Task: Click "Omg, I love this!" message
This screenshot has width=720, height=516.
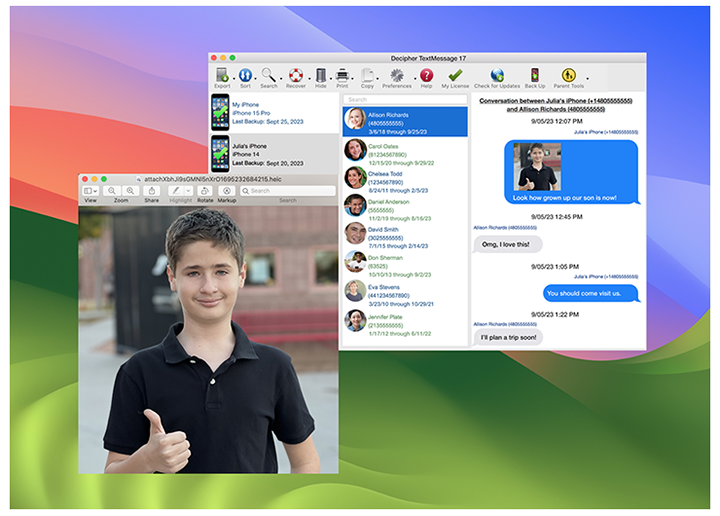Action: 507,244
